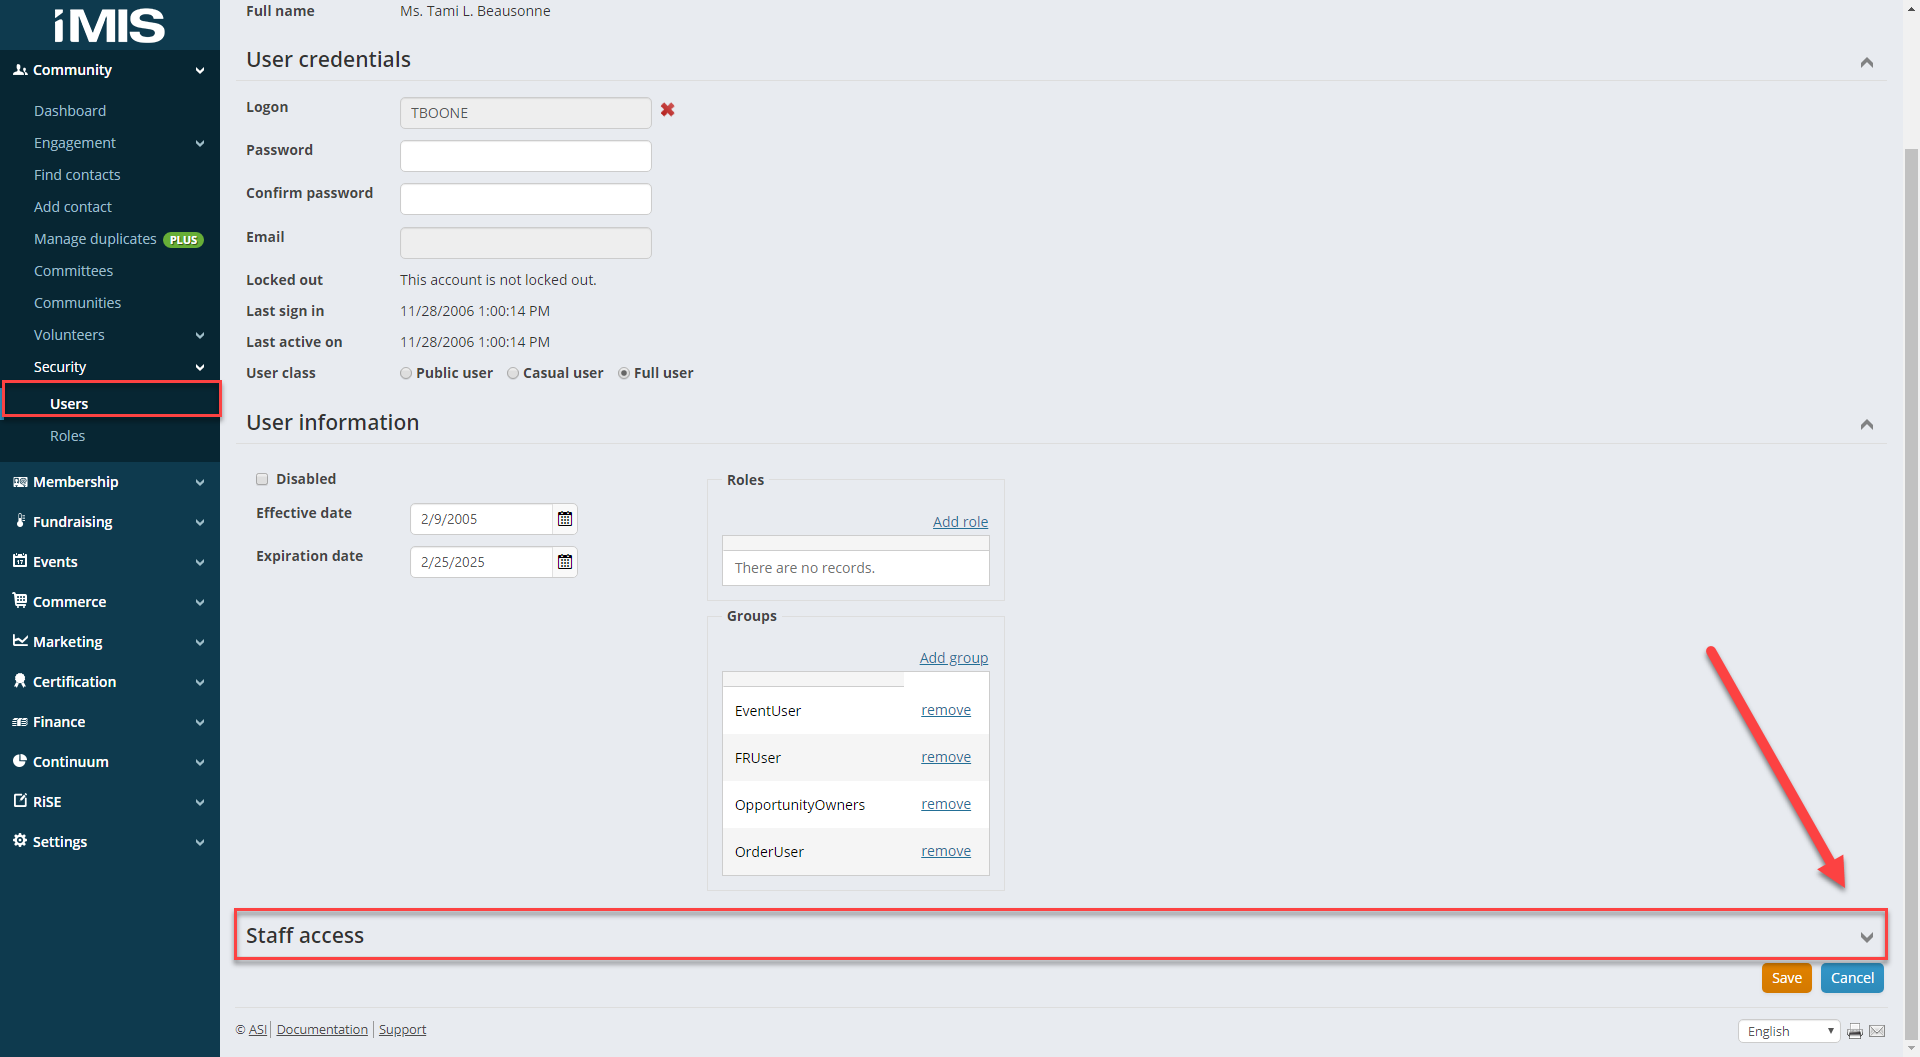Open the English language dropdown
Viewport: 1920px width, 1057px height.
(x=1788, y=1031)
